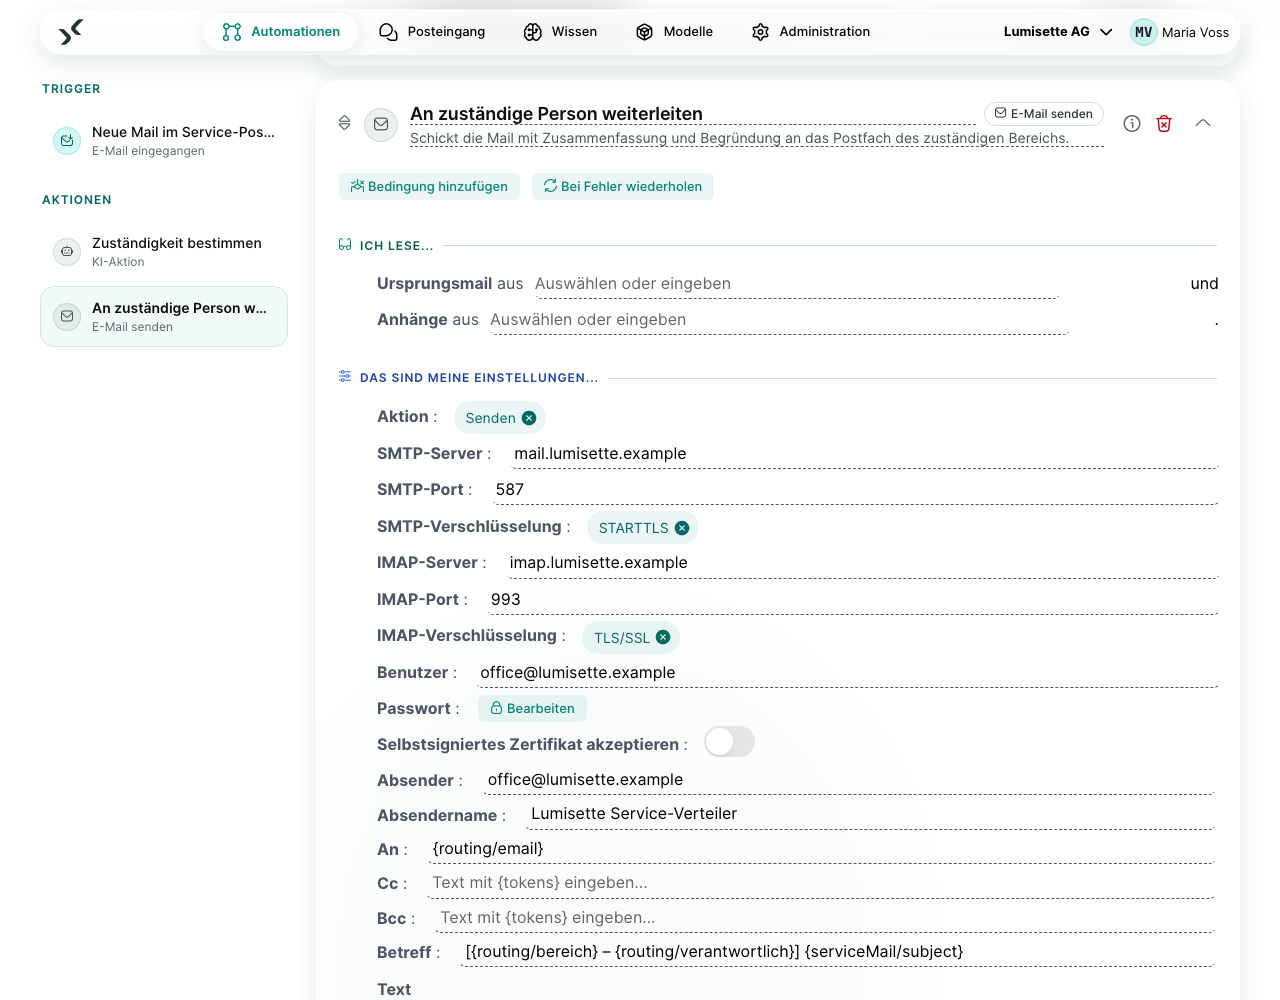
Task: Edit the Absendername field
Action: pos(871,814)
